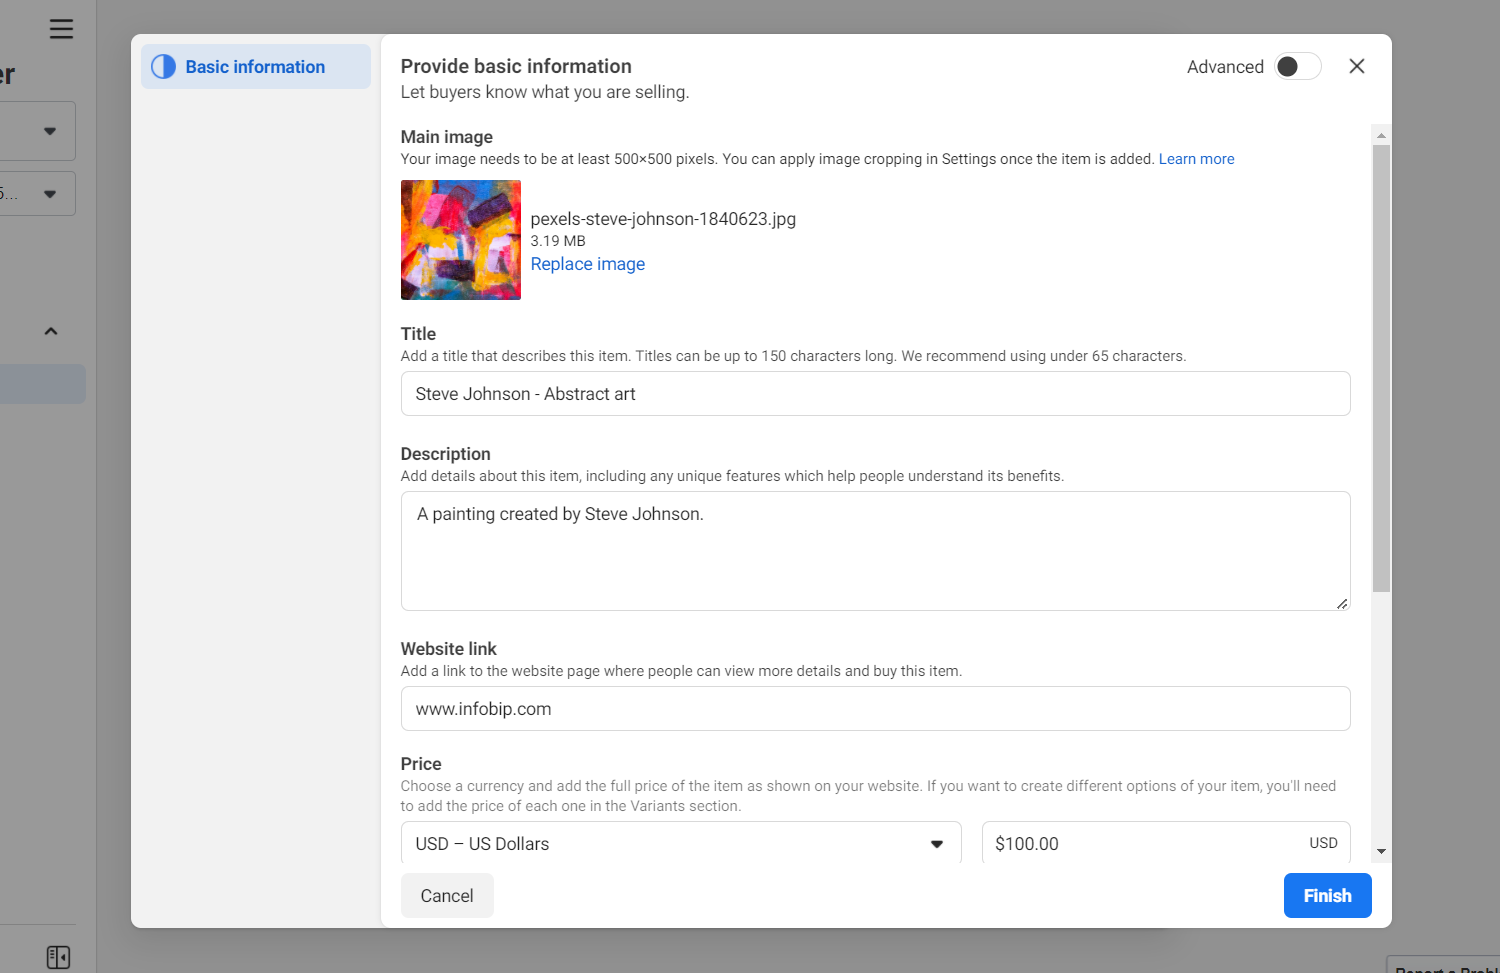Click the Title input field

[x=875, y=394]
